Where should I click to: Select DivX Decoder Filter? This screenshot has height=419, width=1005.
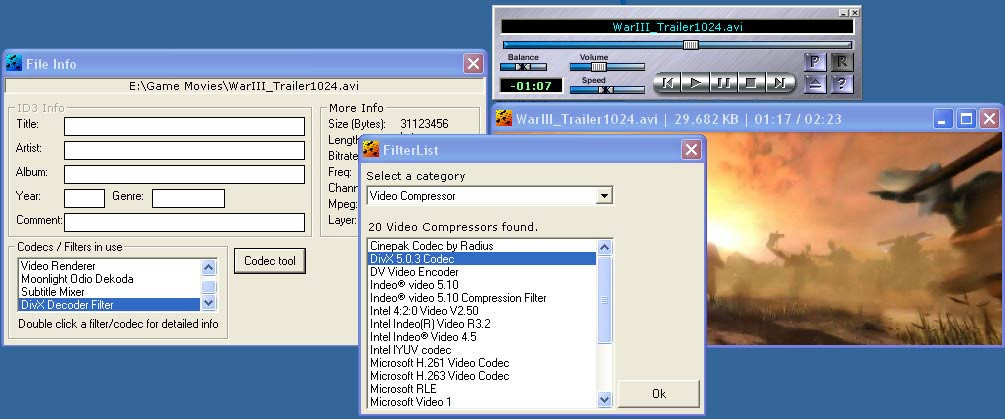pos(110,304)
